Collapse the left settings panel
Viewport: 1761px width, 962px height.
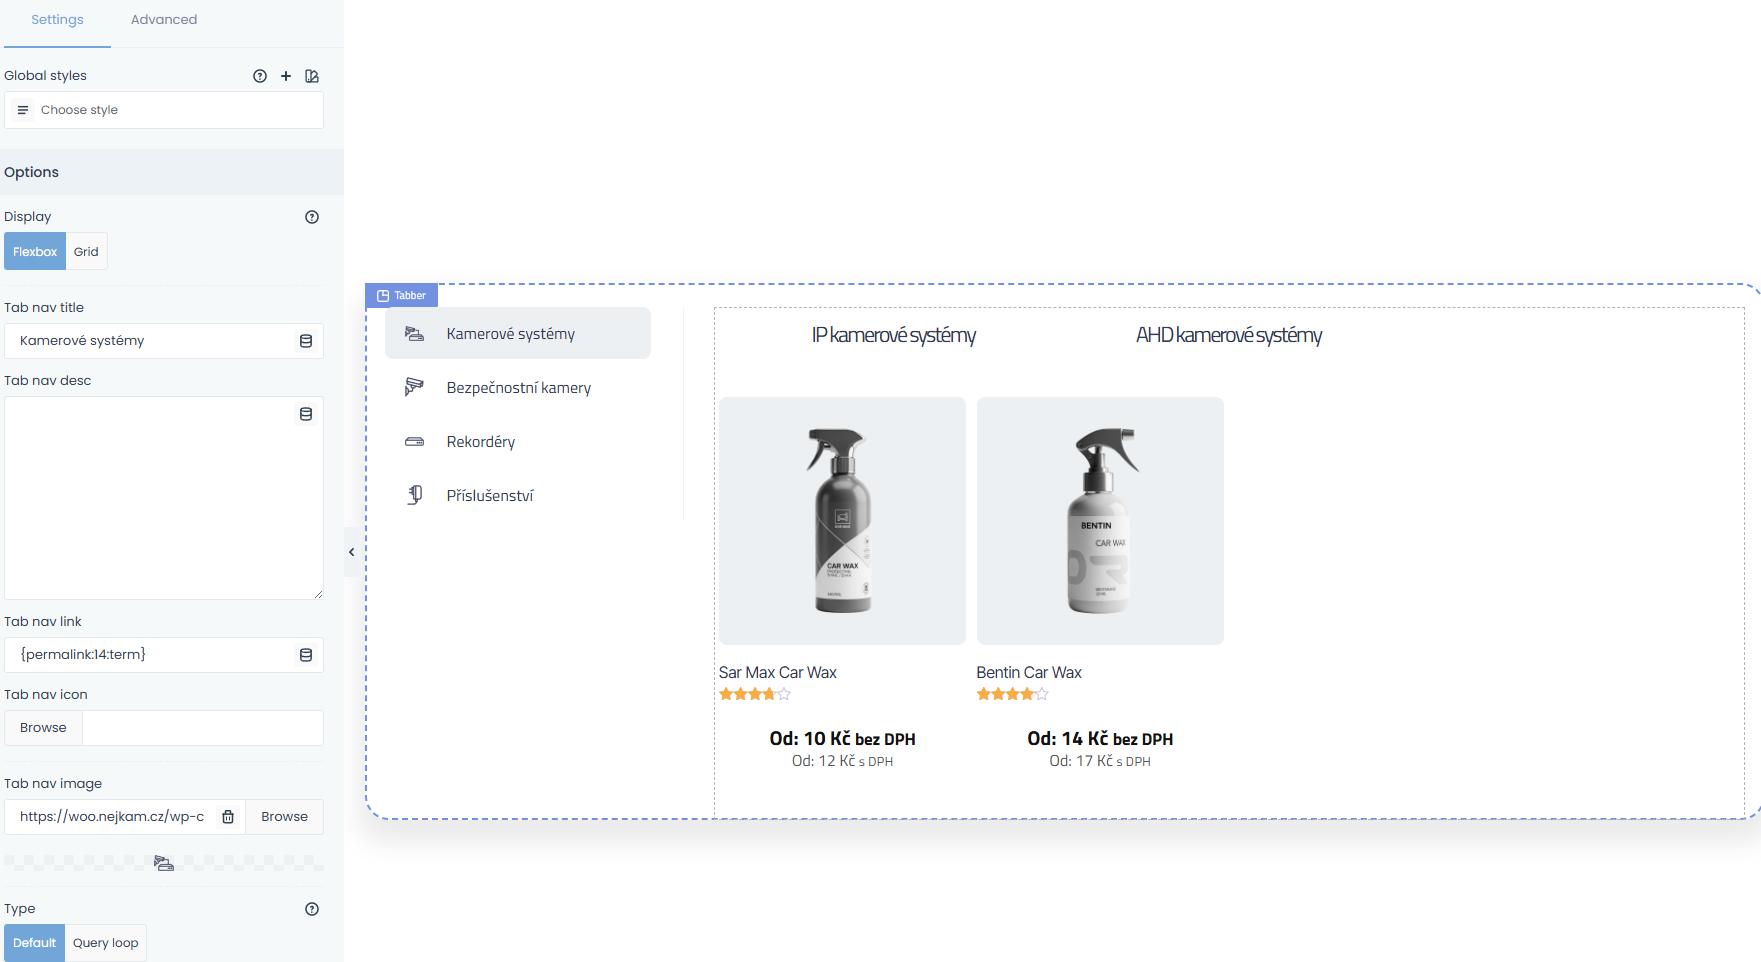coord(351,552)
